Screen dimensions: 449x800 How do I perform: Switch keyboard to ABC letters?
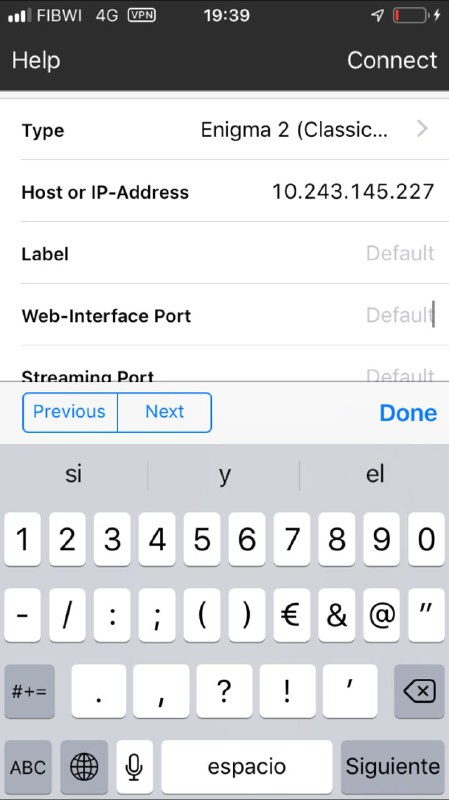click(28, 766)
